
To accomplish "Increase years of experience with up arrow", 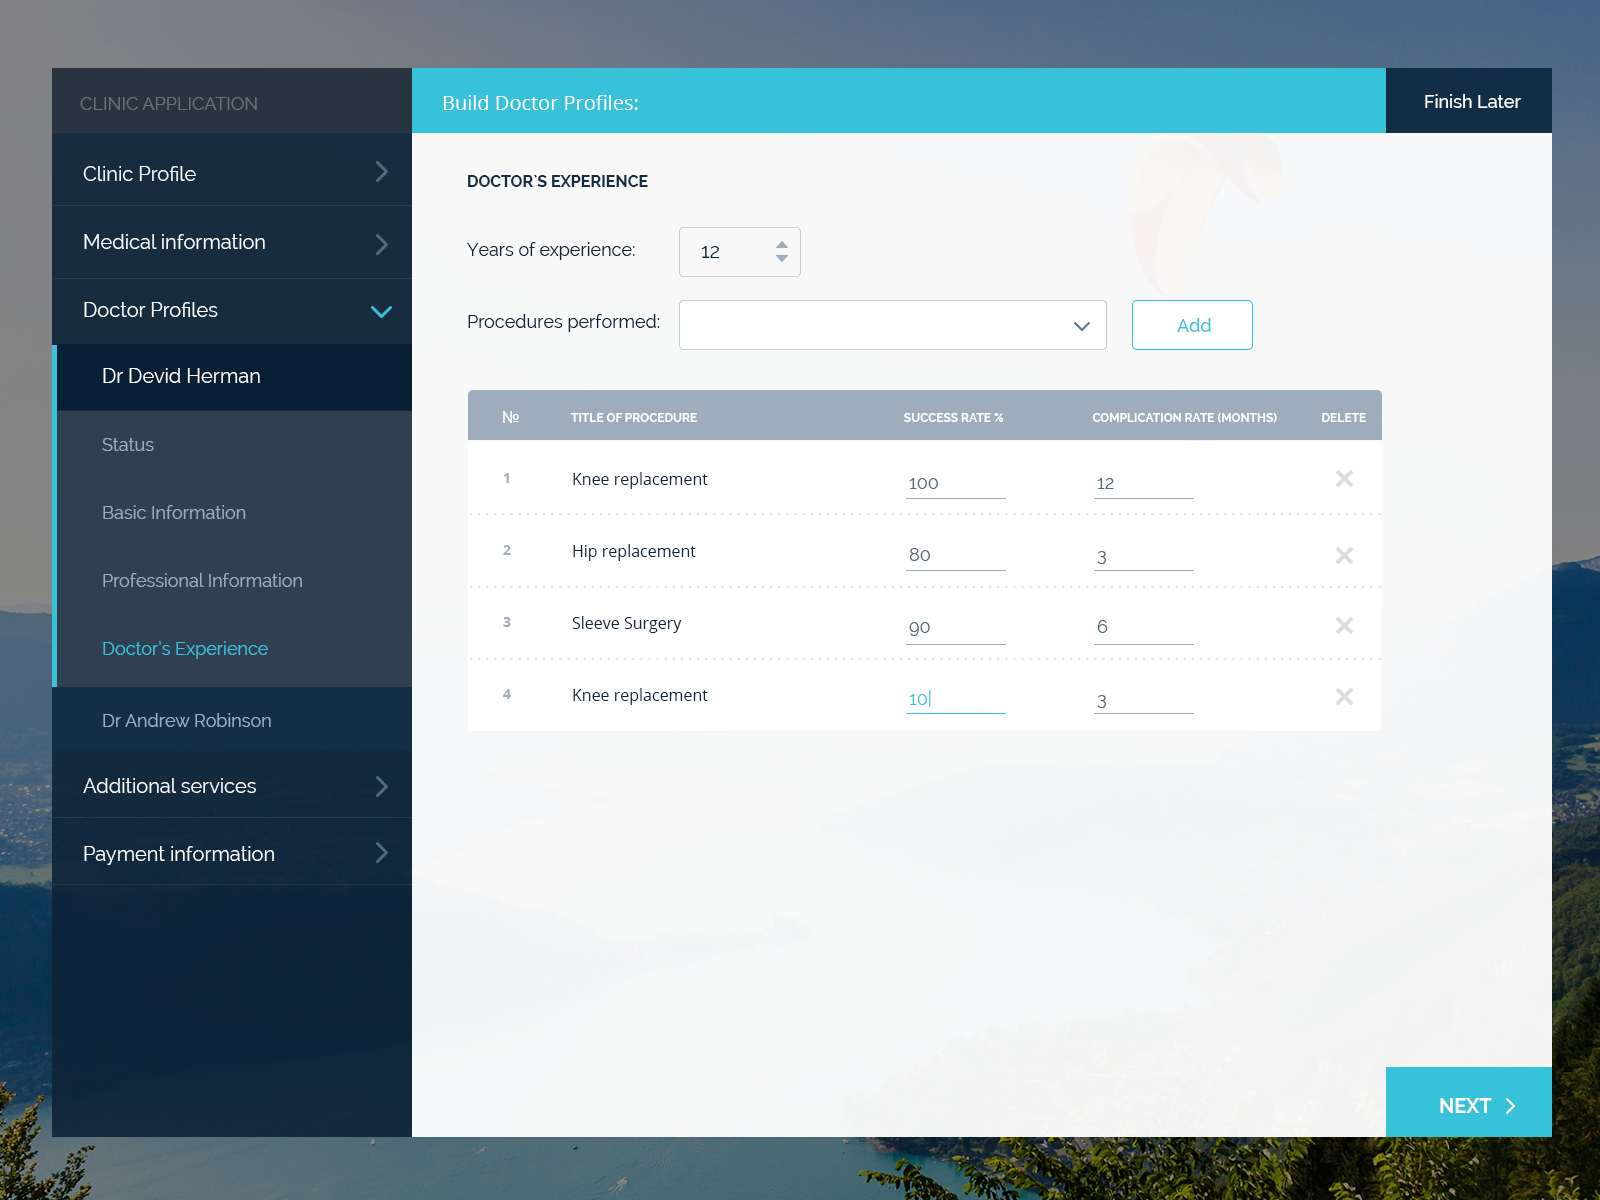I will [782, 245].
